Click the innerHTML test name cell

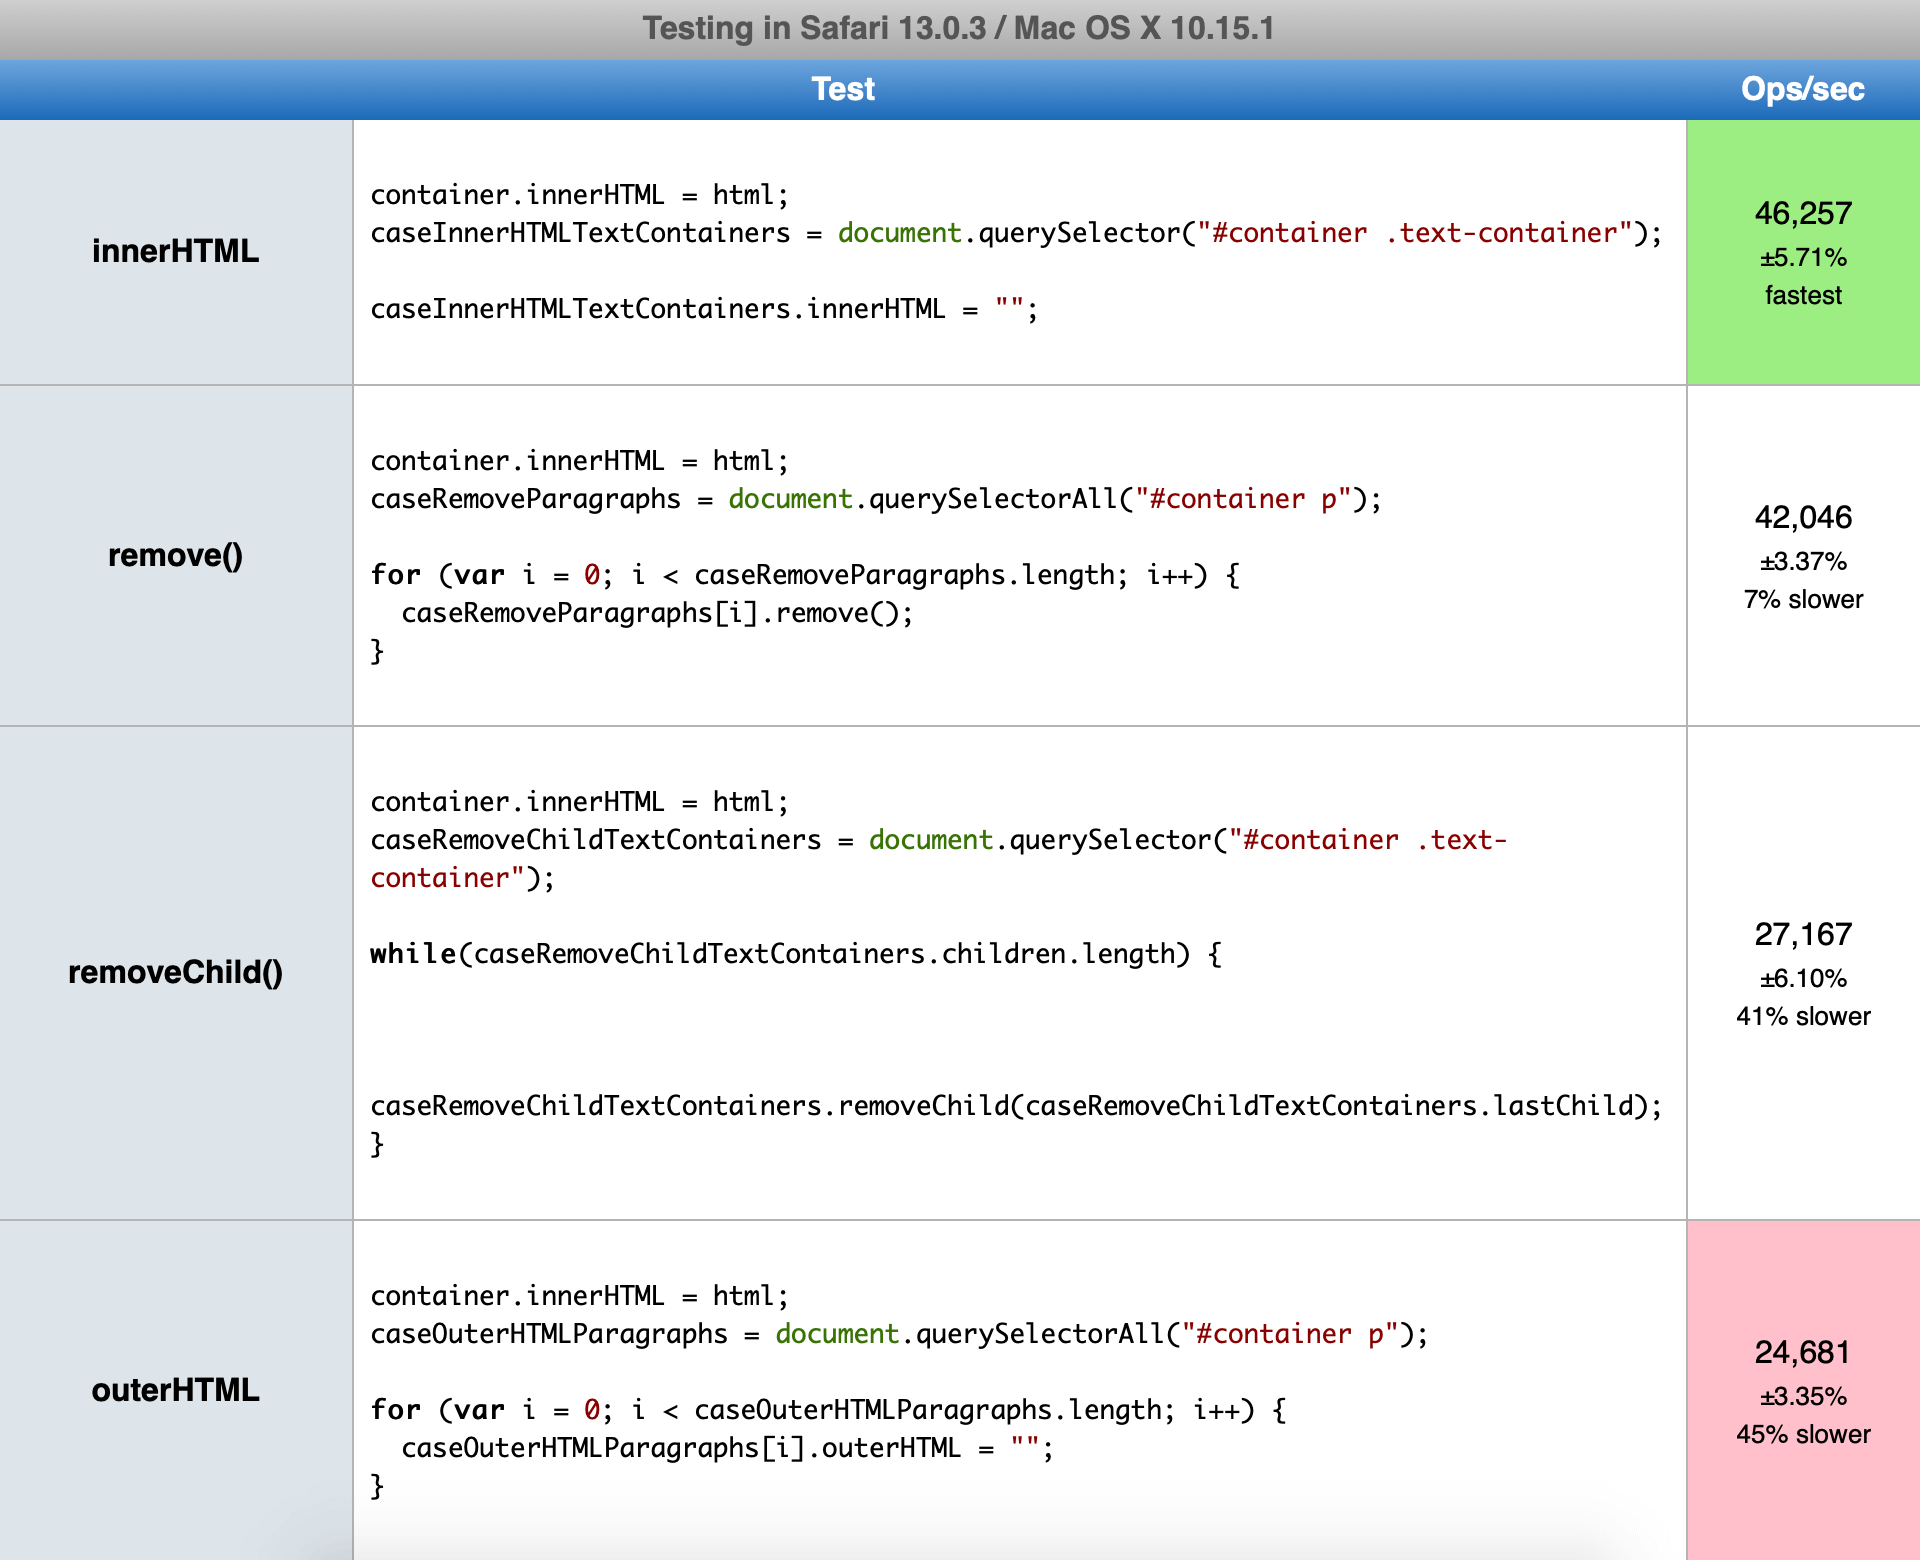(175, 251)
